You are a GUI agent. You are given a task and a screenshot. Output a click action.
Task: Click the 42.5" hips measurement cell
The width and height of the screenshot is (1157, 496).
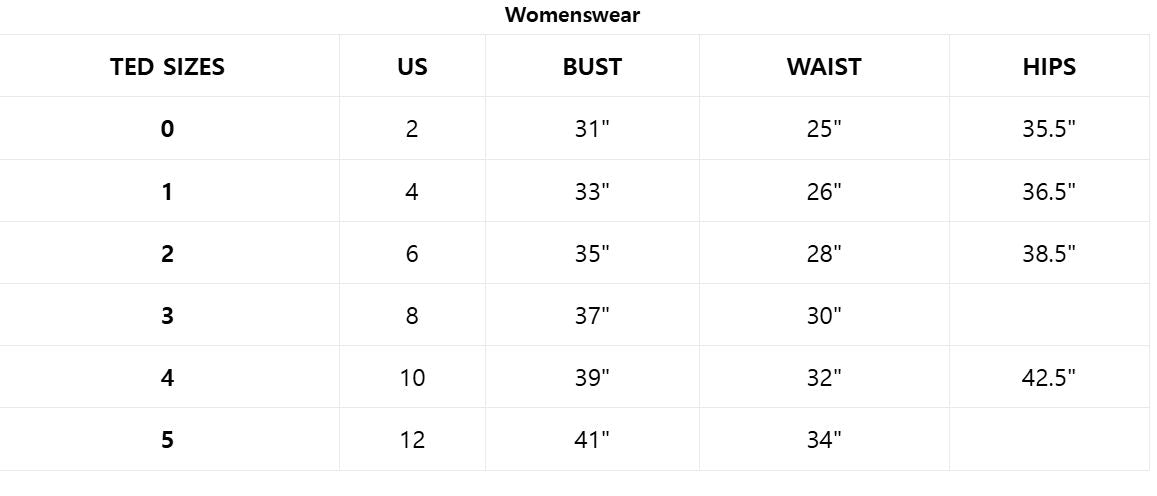click(1049, 378)
